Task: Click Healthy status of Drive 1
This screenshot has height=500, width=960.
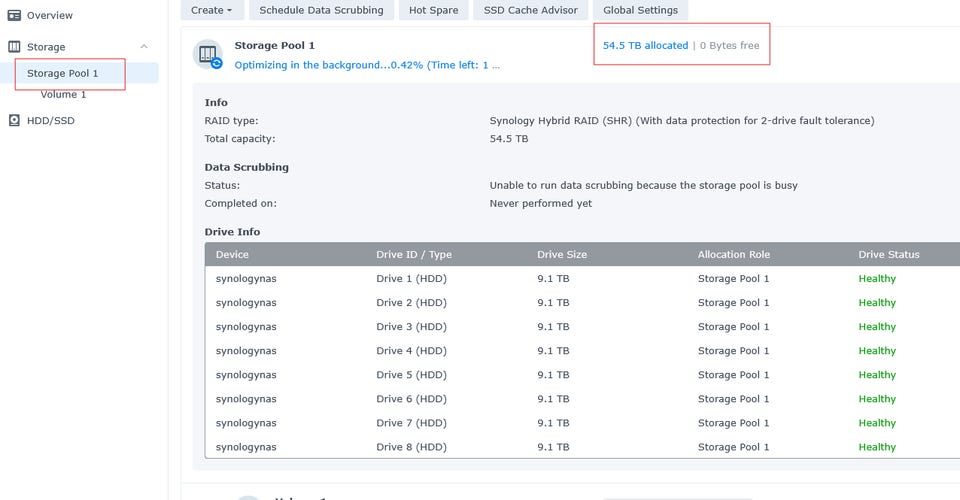Action: [877, 278]
